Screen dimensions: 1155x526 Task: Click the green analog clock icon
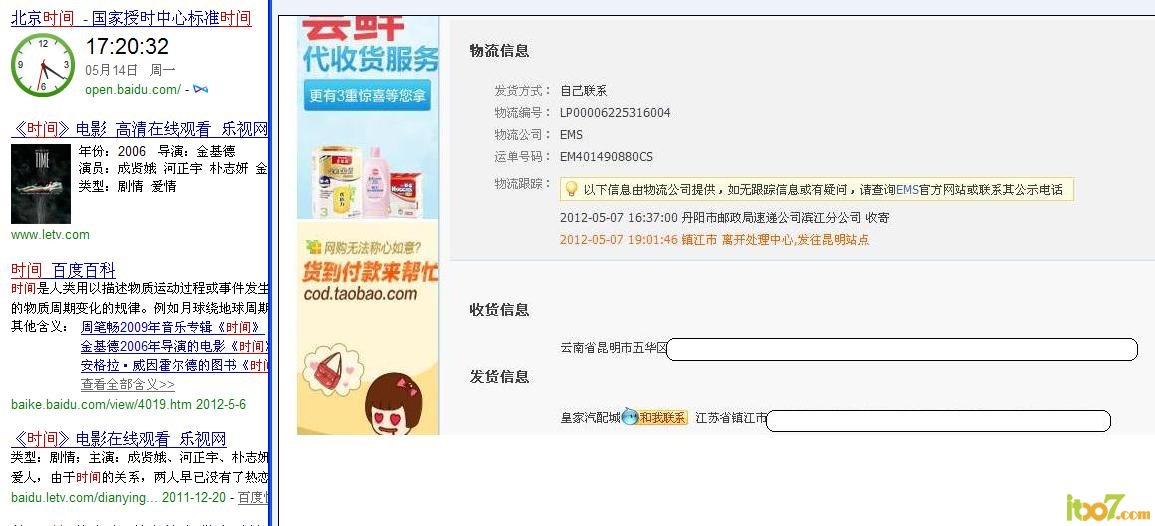43,65
